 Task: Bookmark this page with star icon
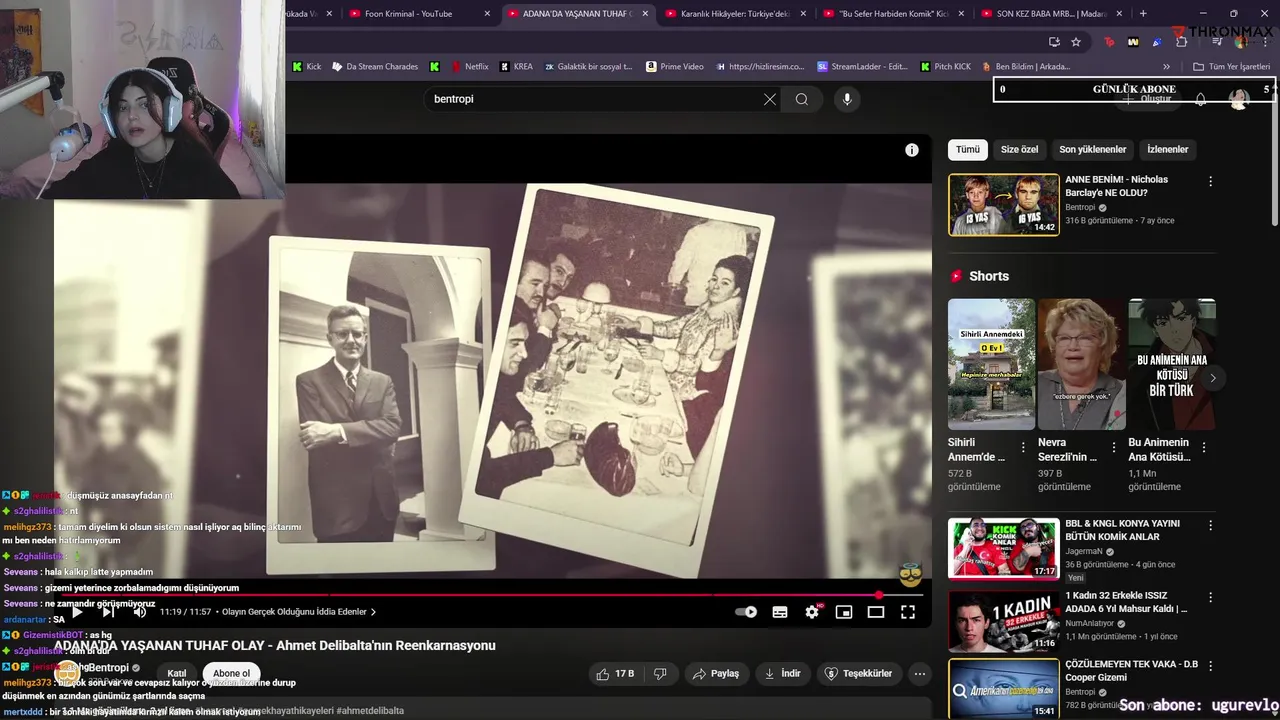(x=1076, y=42)
